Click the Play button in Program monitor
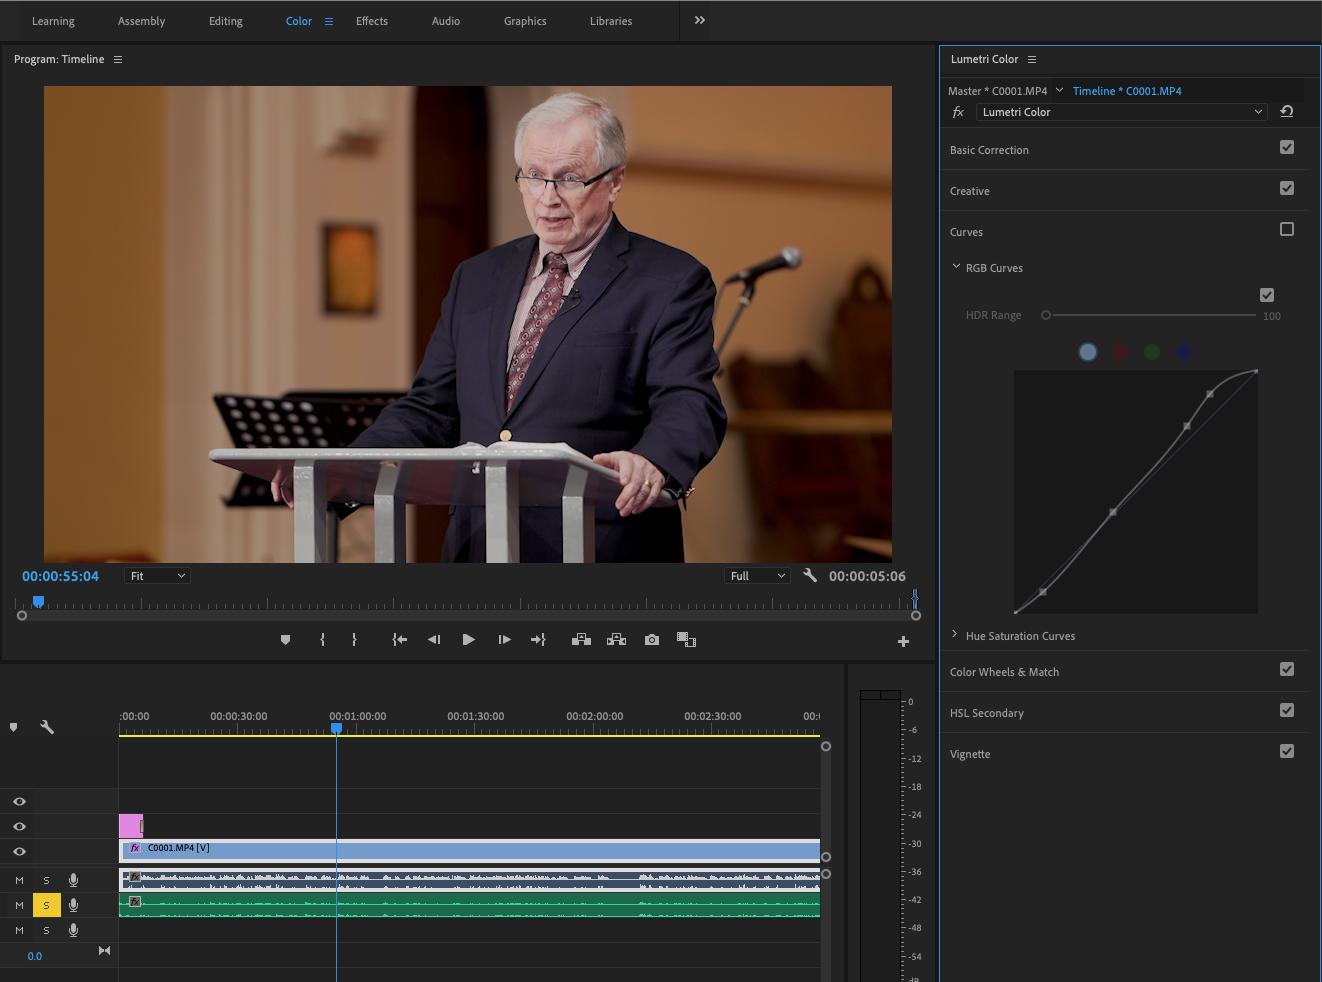Image resolution: width=1322 pixels, height=982 pixels. tap(468, 640)
